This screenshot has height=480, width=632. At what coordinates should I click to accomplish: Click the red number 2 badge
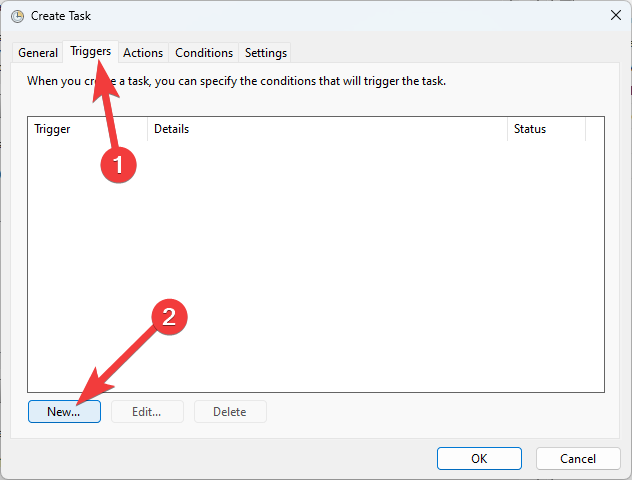click(169, 317)
